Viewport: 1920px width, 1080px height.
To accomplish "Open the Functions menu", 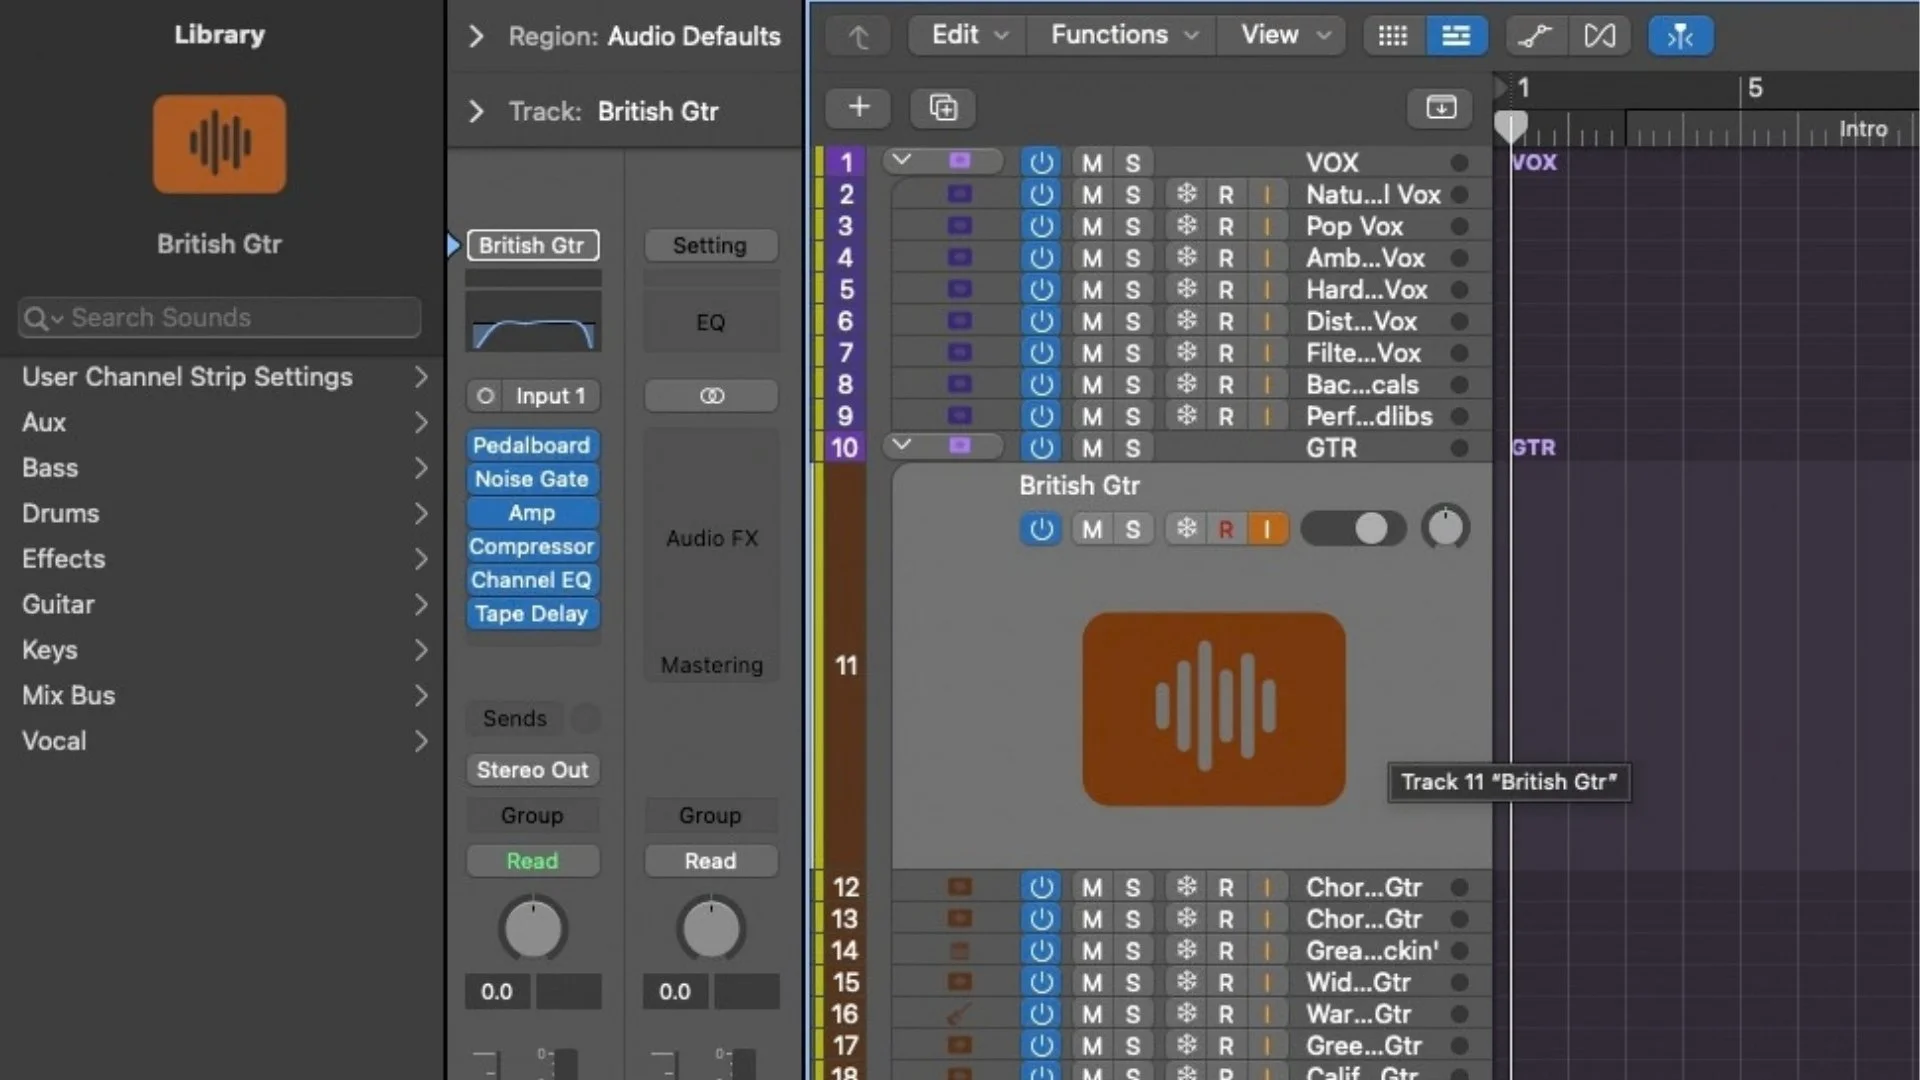I will 1123,35.
